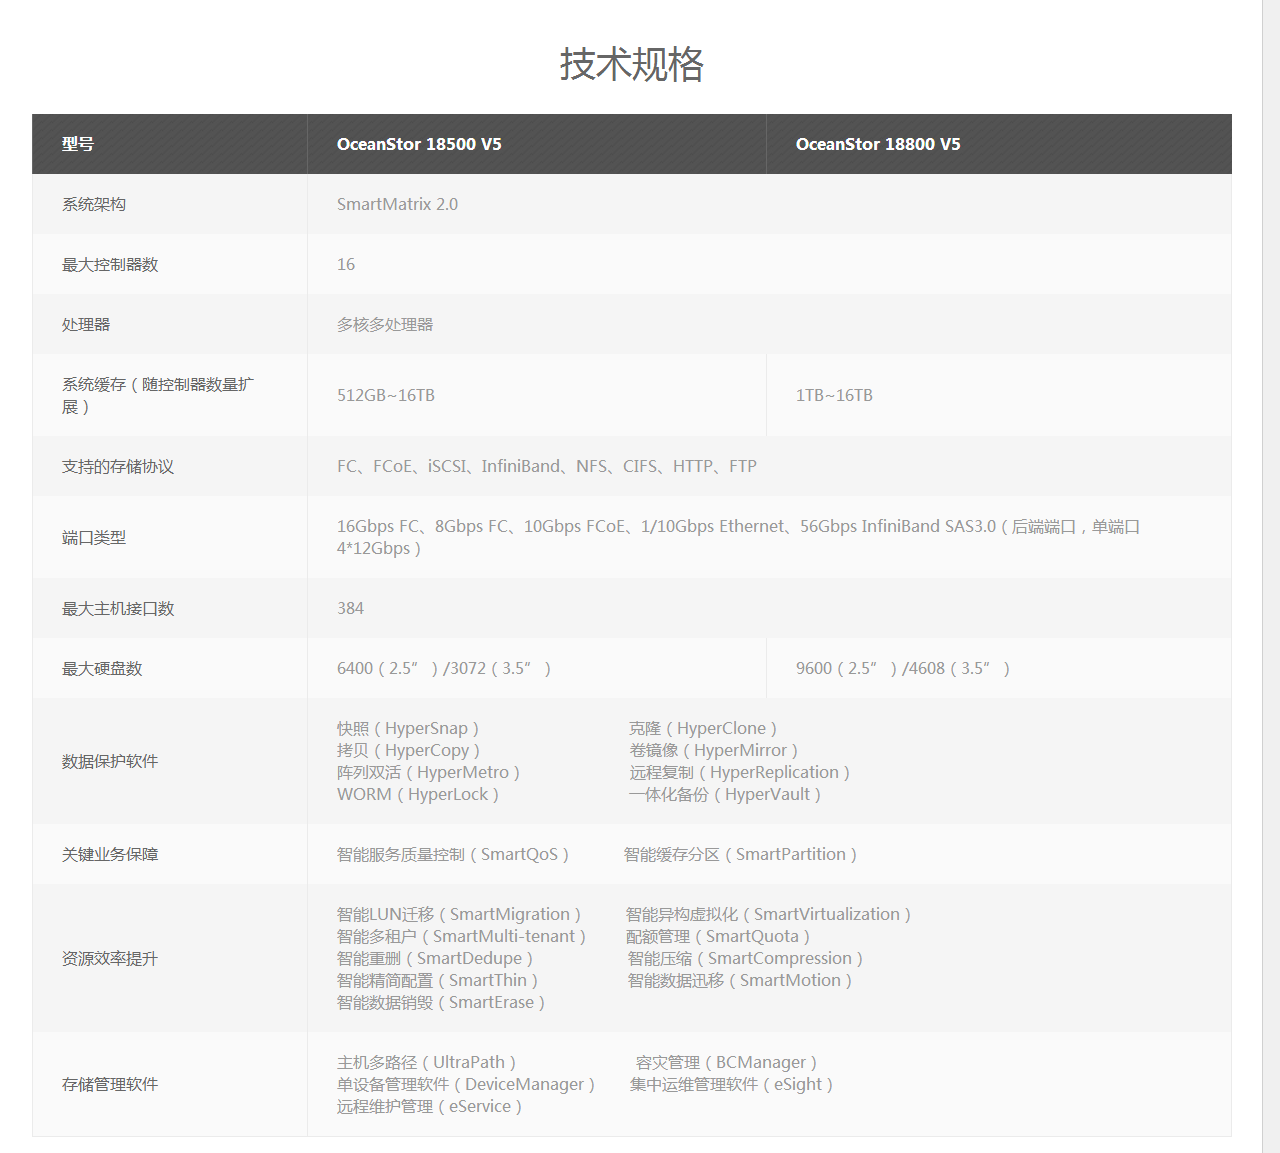Click 克隆 (HyperClone) entry
The image size is (1280, 1153).
[x=703, y=728]
